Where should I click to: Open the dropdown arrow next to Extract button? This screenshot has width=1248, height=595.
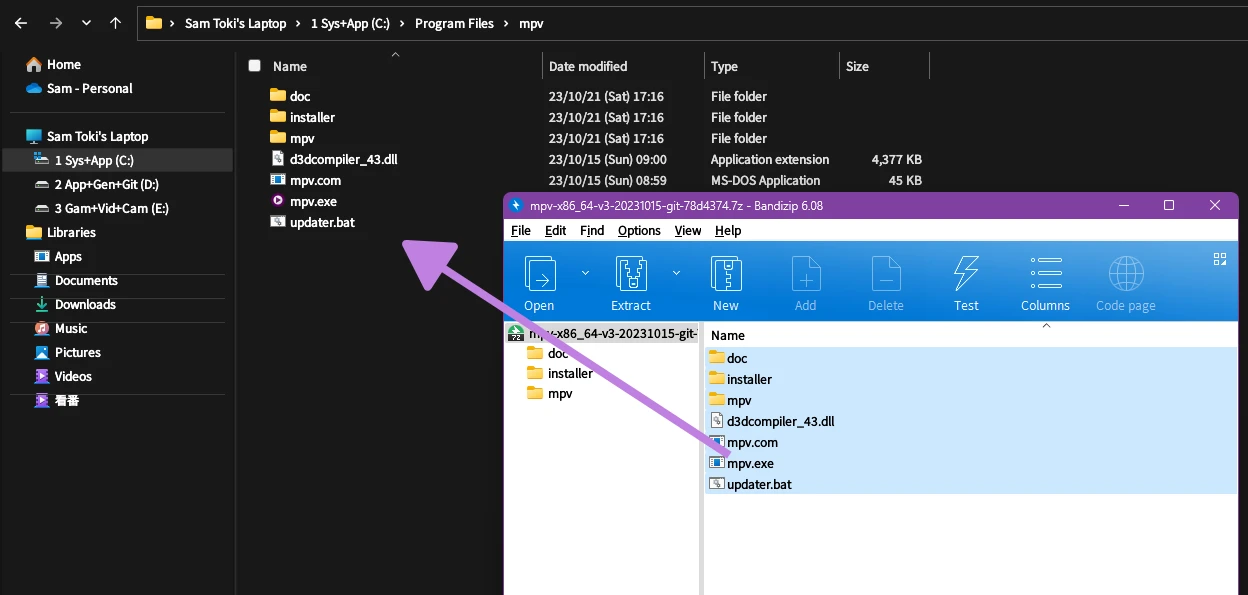[x=677, y=272]
